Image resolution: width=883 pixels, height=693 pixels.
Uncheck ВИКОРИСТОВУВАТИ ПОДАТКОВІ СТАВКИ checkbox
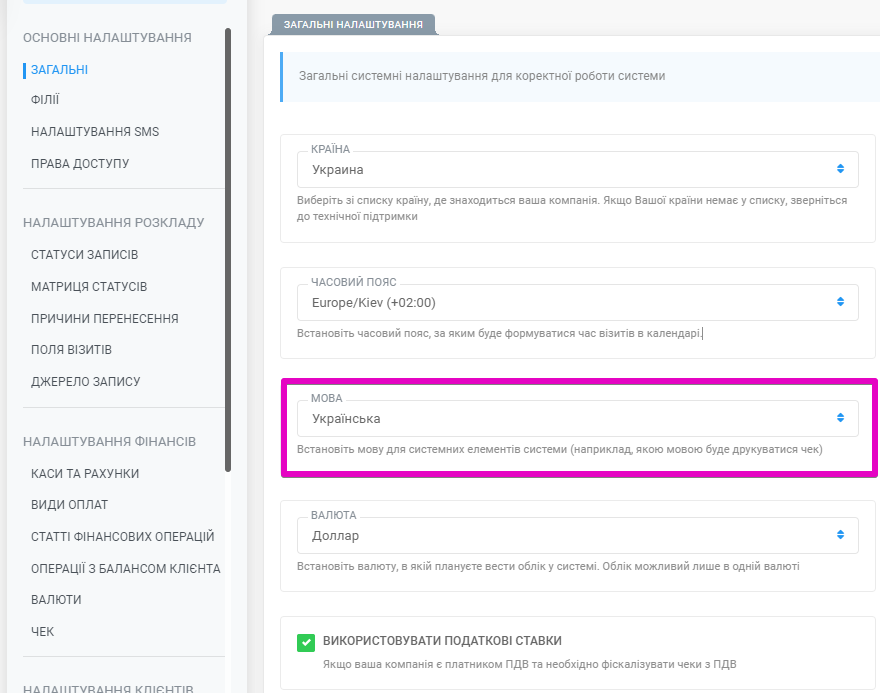306,642
